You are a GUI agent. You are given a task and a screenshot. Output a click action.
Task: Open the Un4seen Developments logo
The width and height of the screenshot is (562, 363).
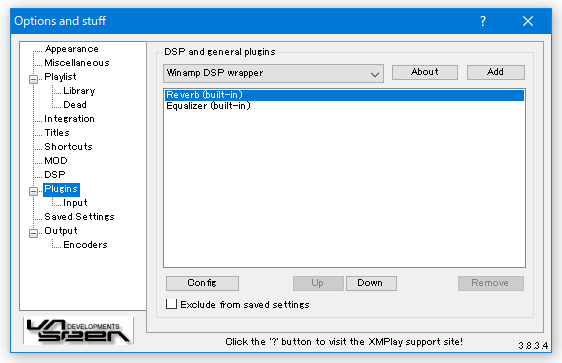(x=78, y=330)
